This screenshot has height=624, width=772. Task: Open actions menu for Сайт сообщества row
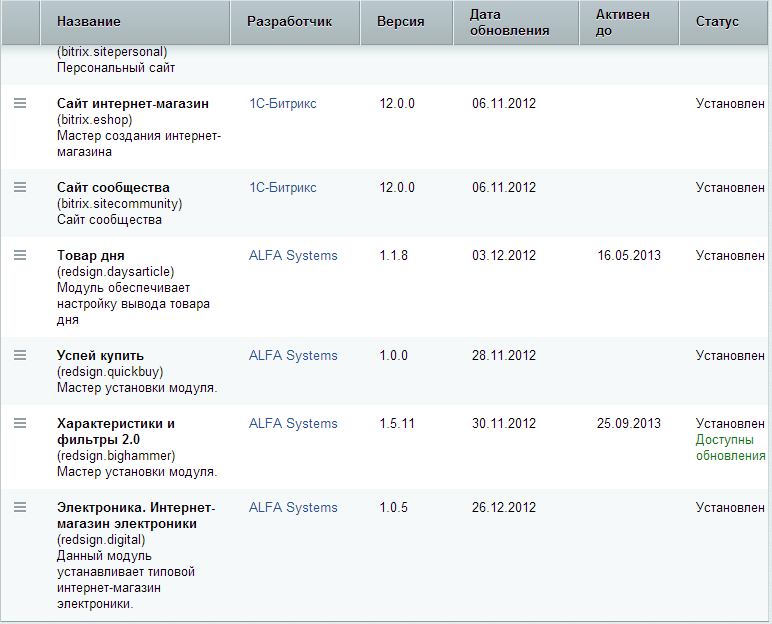pyautogui.click(x=20, y=187)
